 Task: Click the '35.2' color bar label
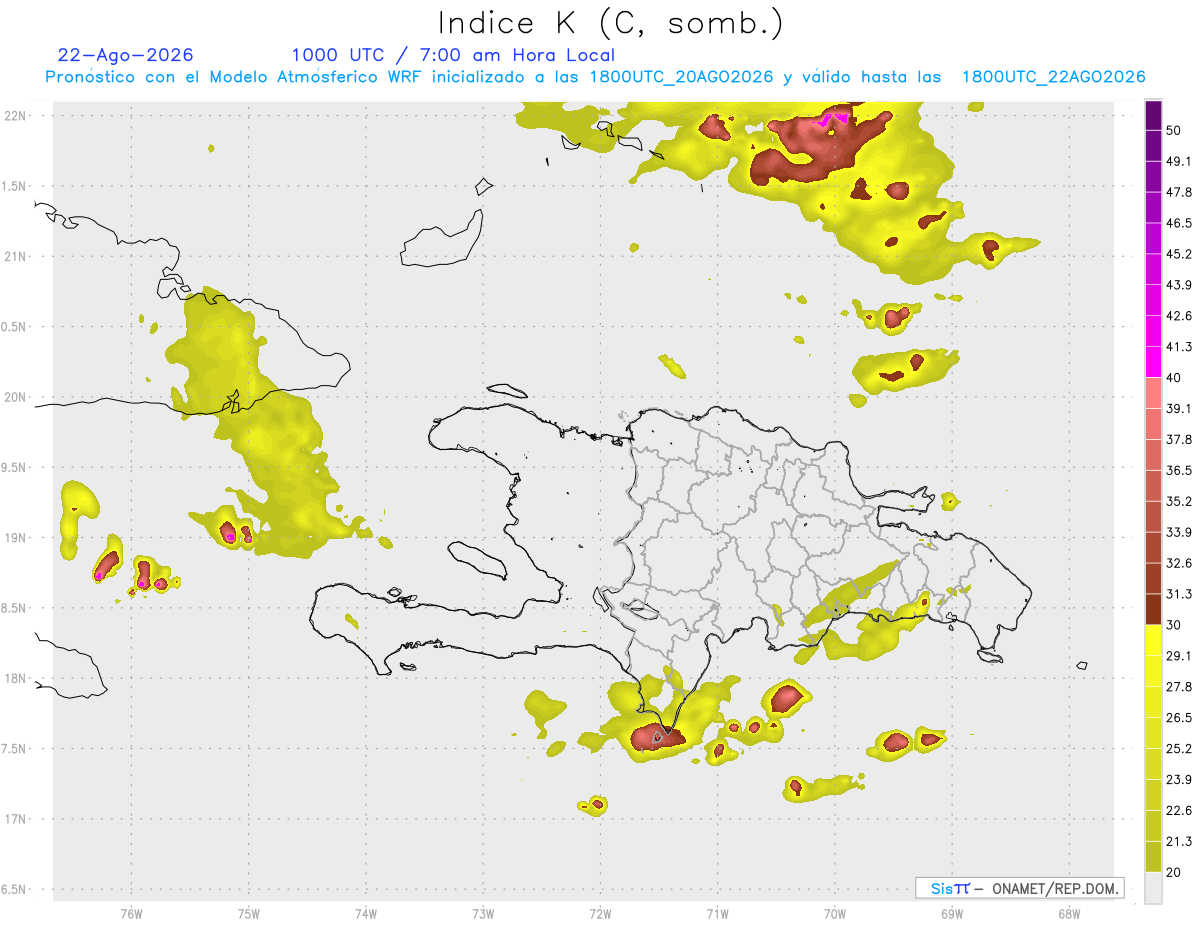click(x=1179, y=501)
